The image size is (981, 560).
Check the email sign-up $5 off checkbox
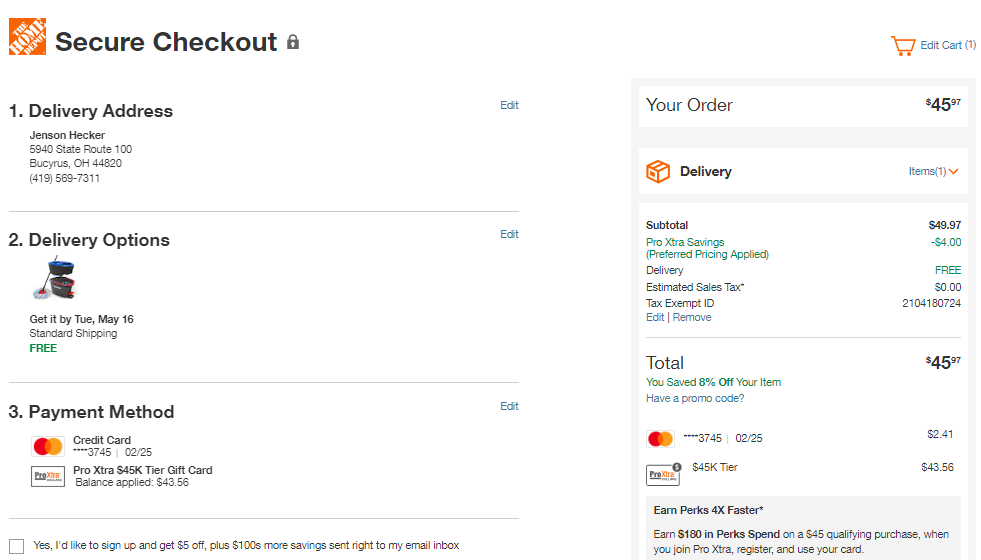pyautogui.click(x=17, y=546)
